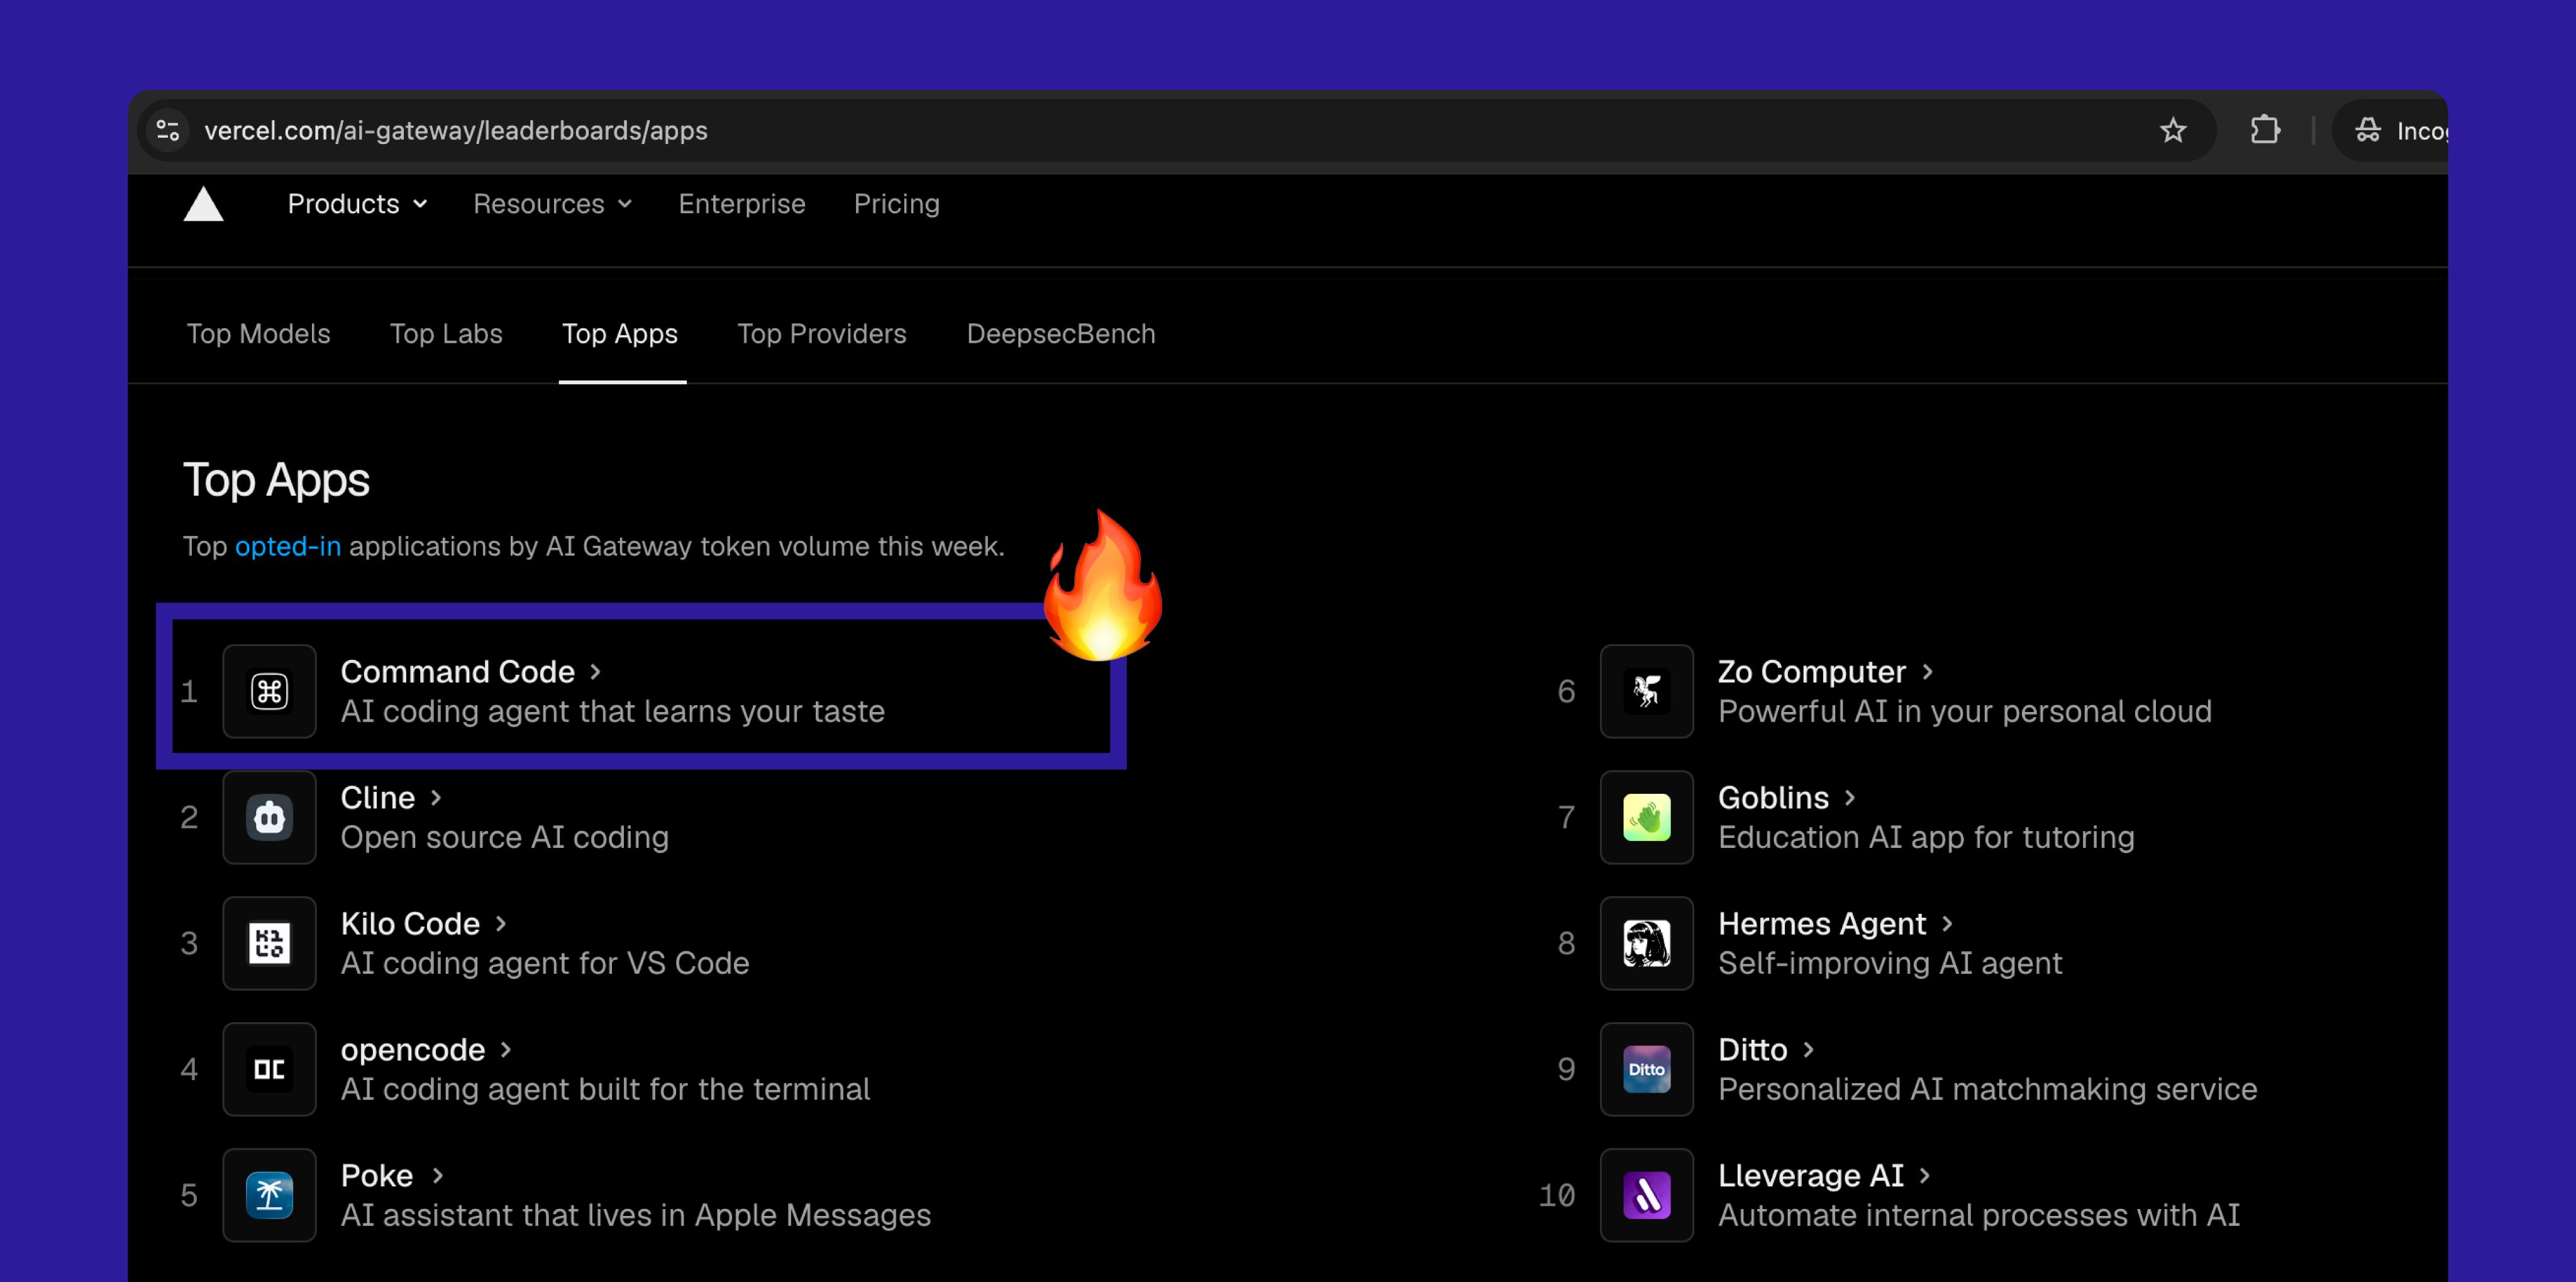Open the Goblins app link
Image resolution: width=2576 pixels, height=1282 pixels.
(1773, 798)
